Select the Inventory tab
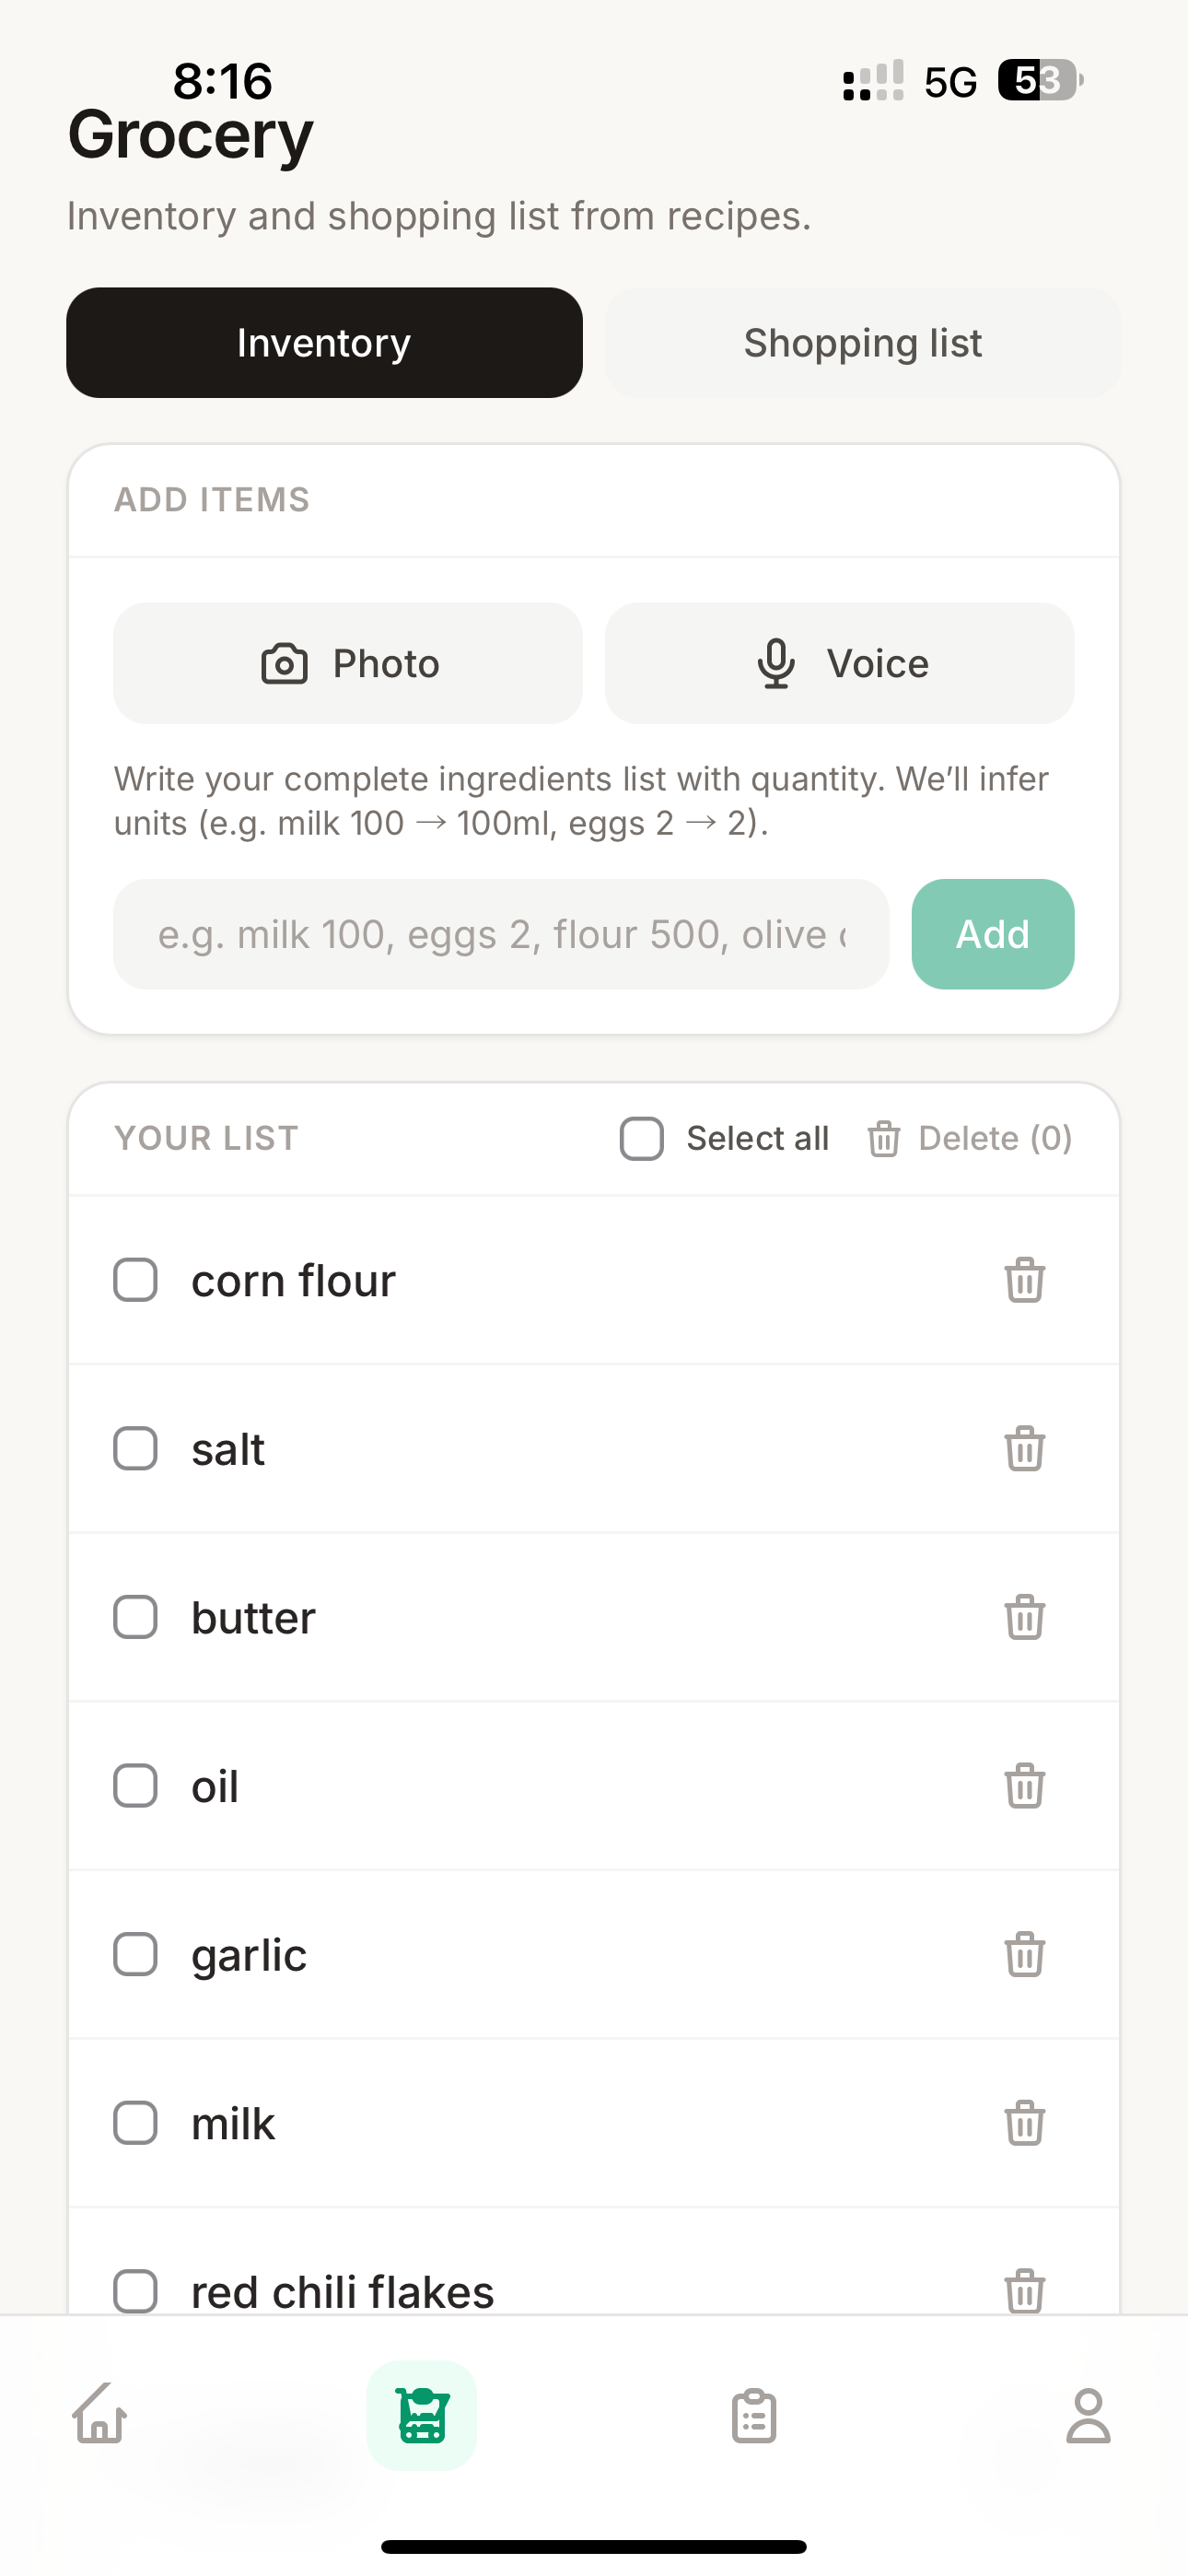This screenshot has height=2576, width=1188. click(x=324, y=343)
